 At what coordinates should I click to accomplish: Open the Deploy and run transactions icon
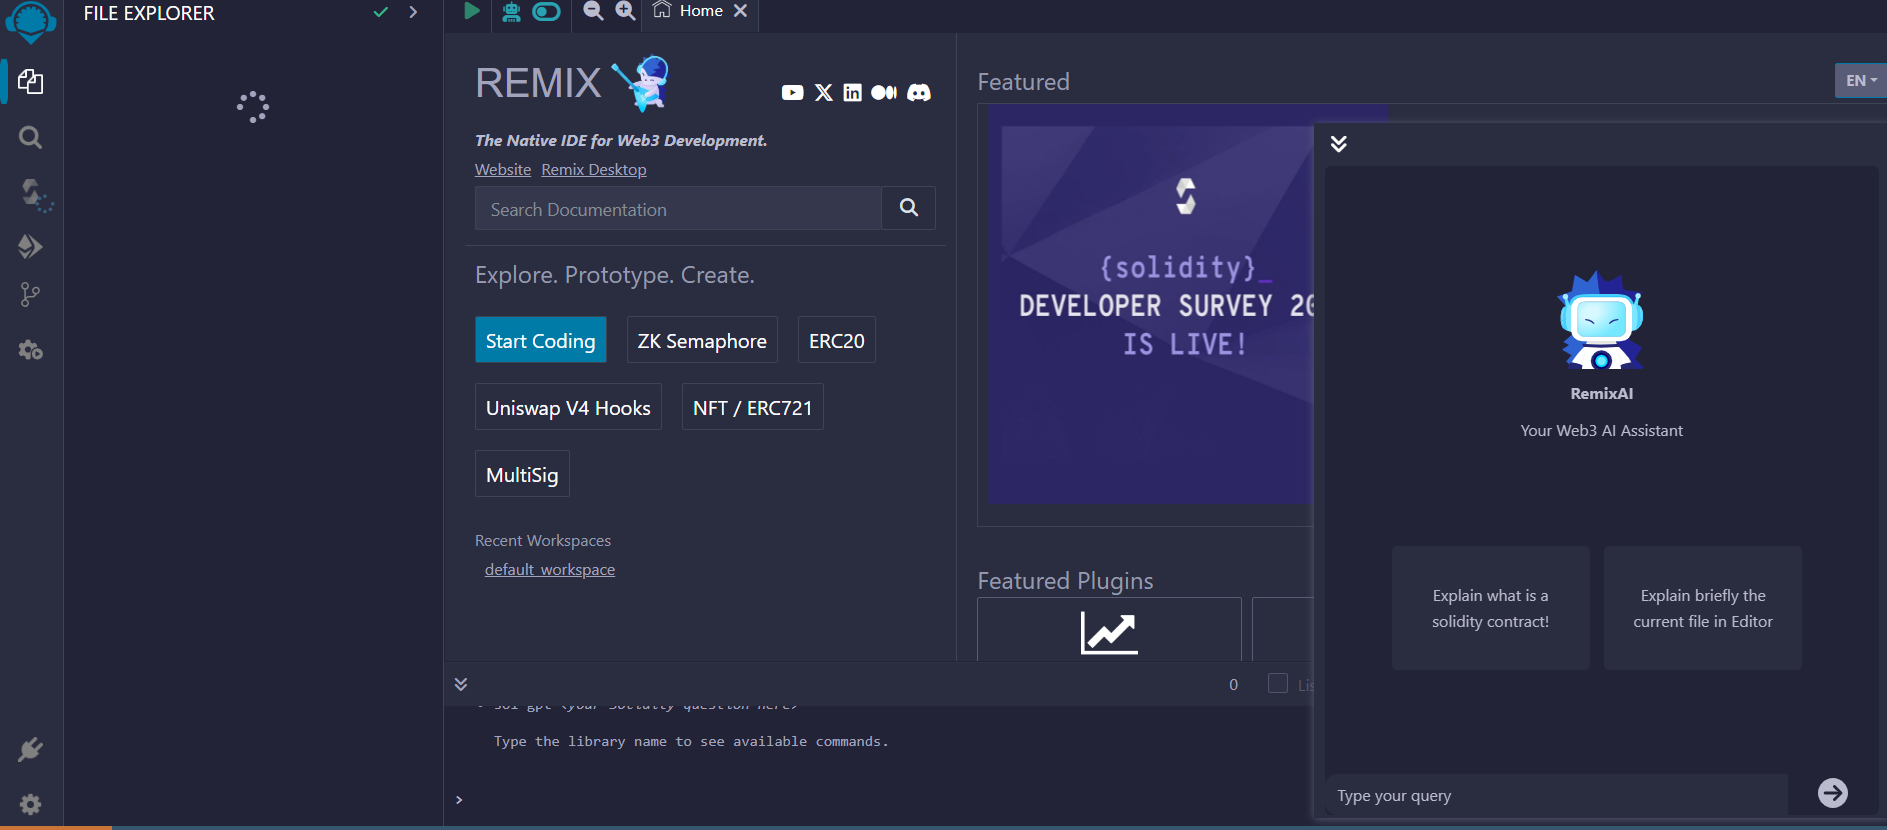click(31, 246)
